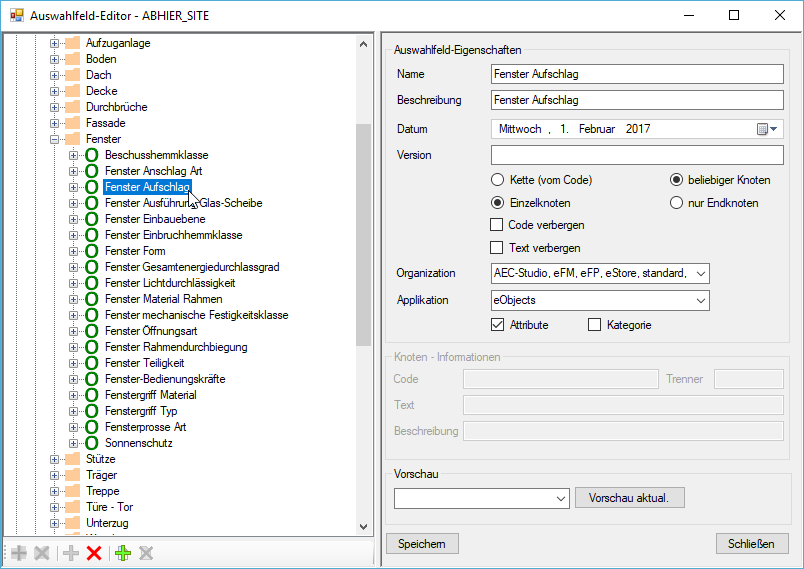Expand Fenster Gesamtenergiedurchlassgrad node
The width and height of the screenshot is (804, 569).
(73, 267)
